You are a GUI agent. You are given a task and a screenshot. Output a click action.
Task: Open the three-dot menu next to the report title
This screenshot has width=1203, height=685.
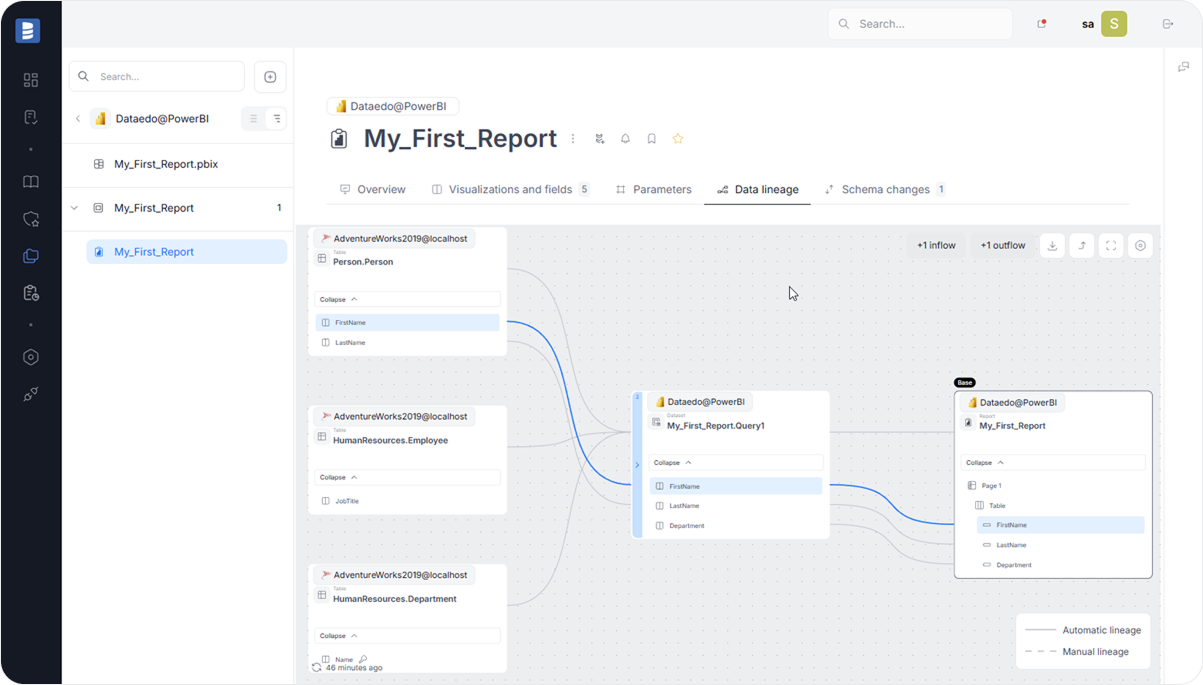[573, 139]
